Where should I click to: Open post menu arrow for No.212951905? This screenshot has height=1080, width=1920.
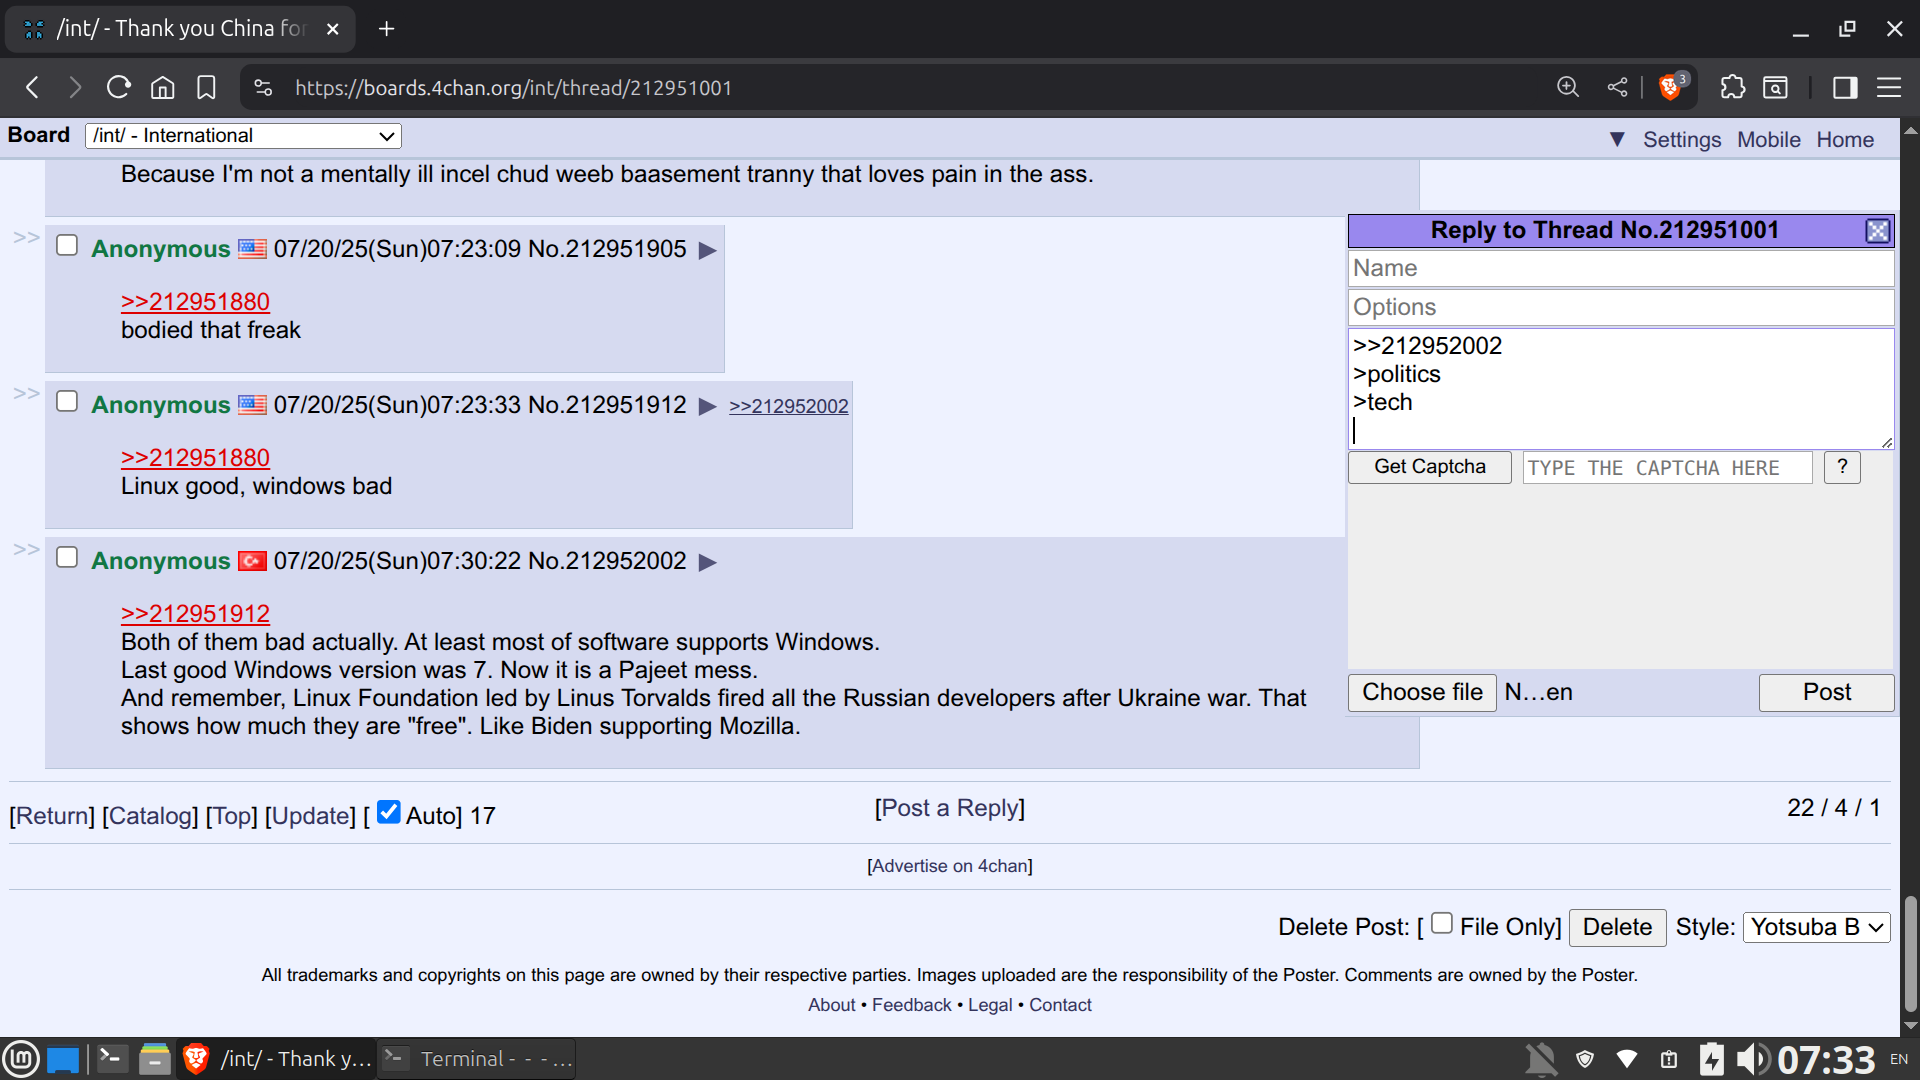click(x=708, y=250)
